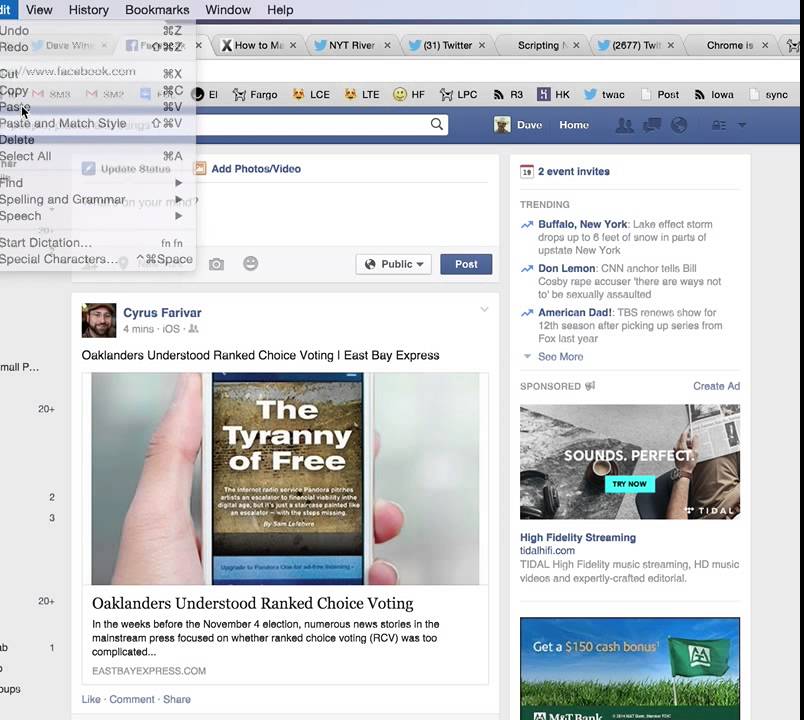Open the Fargo bookmark
The width and height of the screenshot is (804, 720).
pyautogui.click(x=255, y=94)
